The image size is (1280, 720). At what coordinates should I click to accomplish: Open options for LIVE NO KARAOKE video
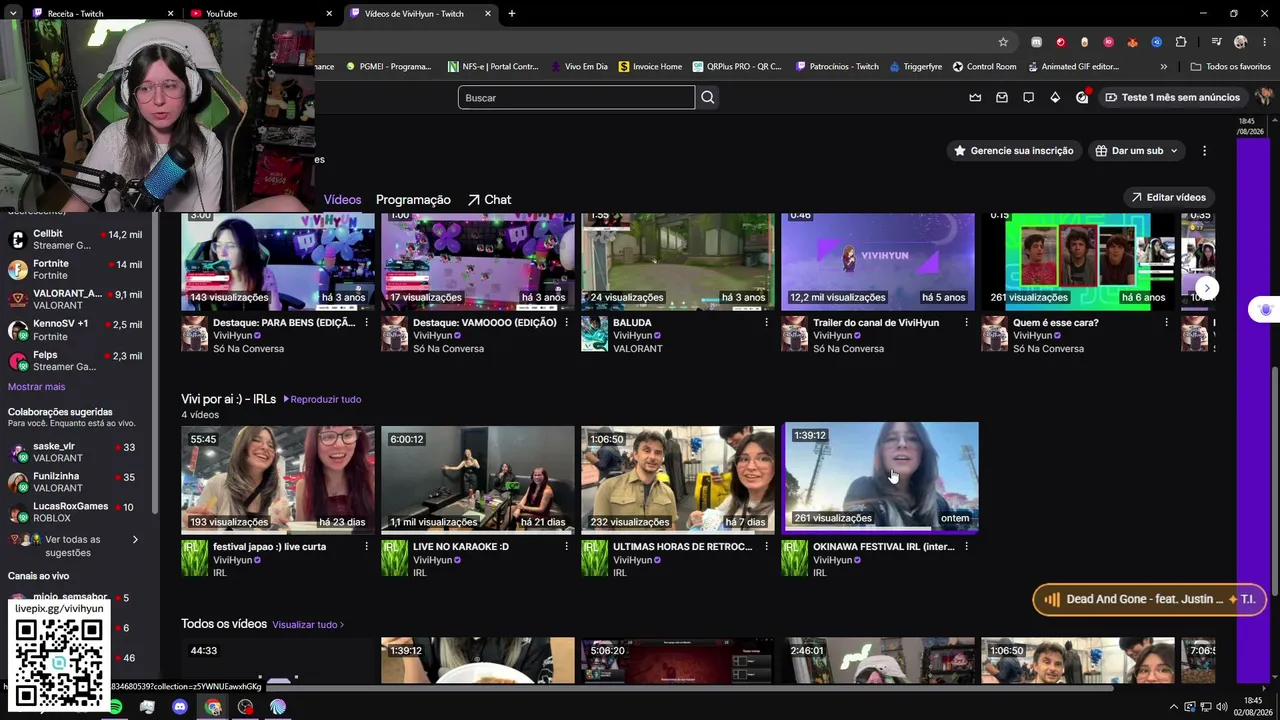tap(566, 547)
